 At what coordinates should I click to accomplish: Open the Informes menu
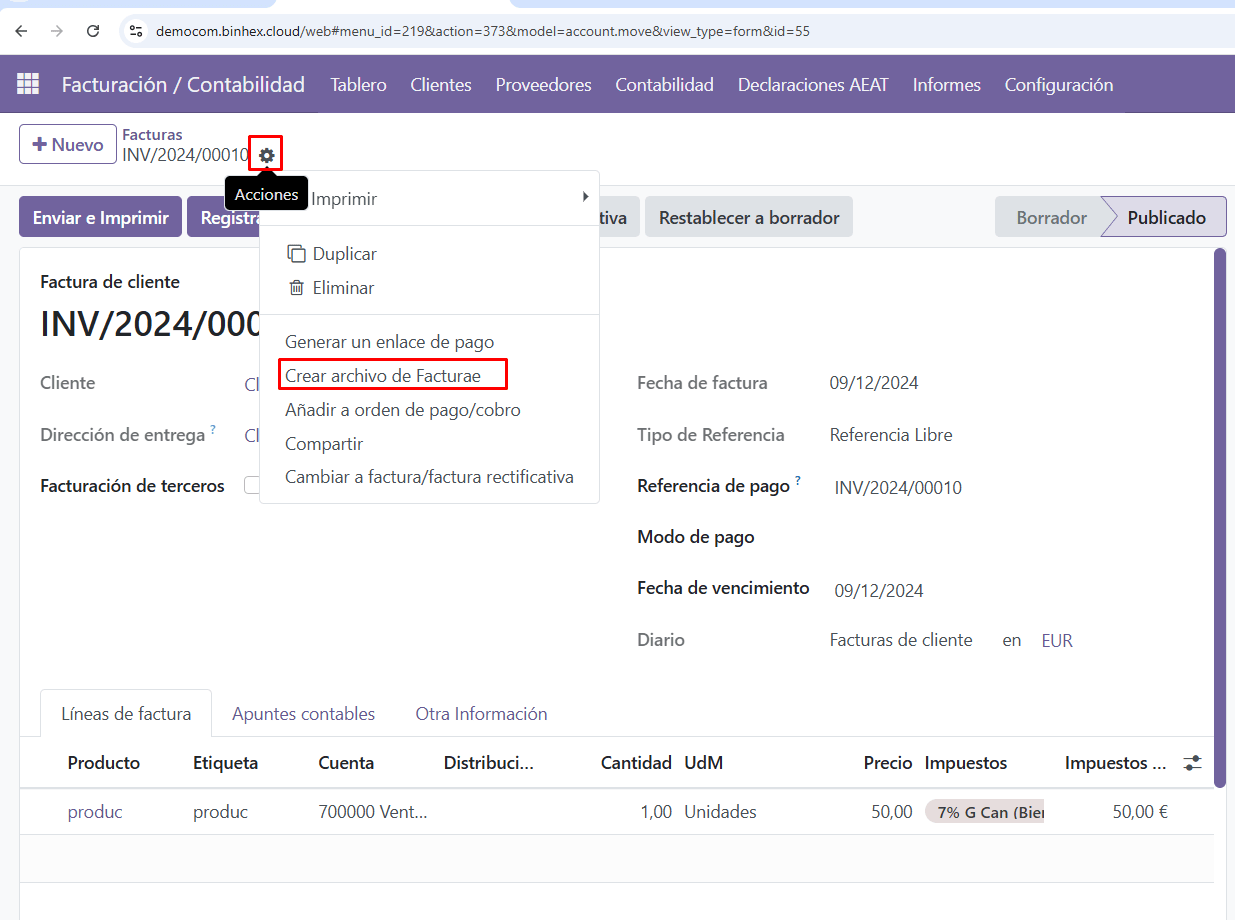[946, 85]
